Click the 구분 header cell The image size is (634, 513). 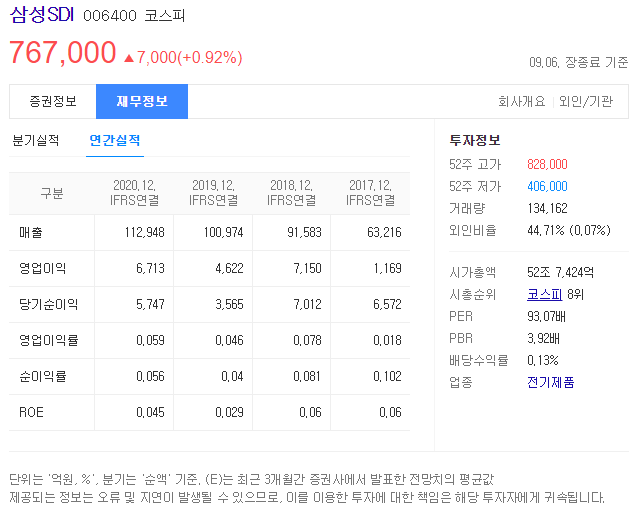52,193
